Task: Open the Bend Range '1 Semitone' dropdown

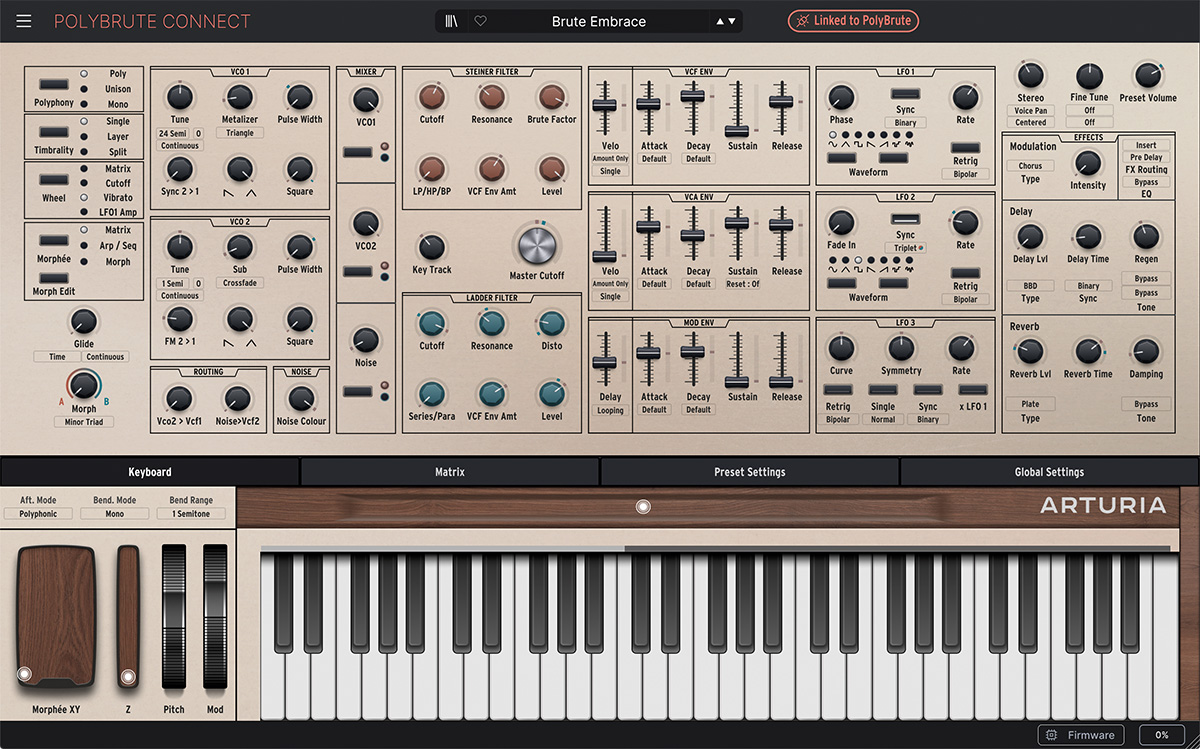Action: (x=191, y=514)
